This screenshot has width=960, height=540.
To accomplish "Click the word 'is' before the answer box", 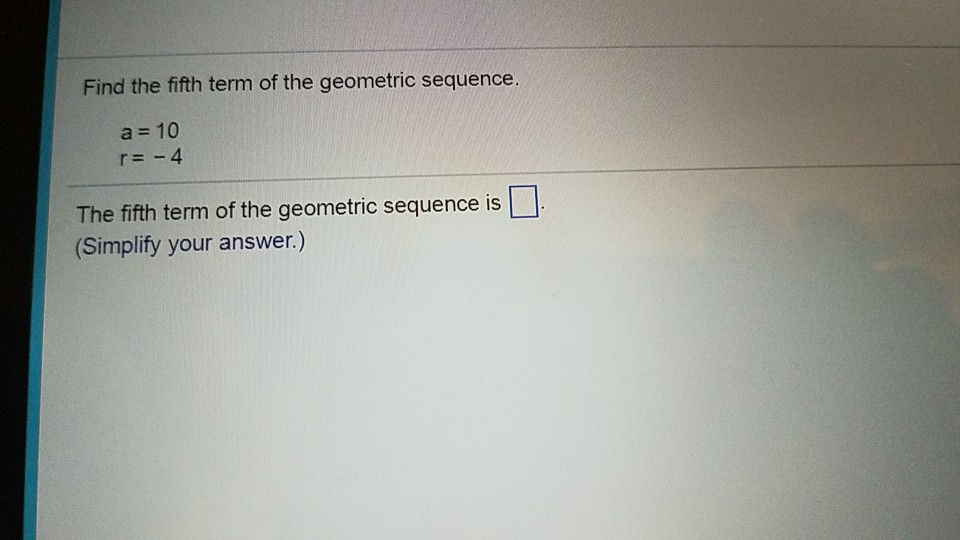I will click(493, 203).
